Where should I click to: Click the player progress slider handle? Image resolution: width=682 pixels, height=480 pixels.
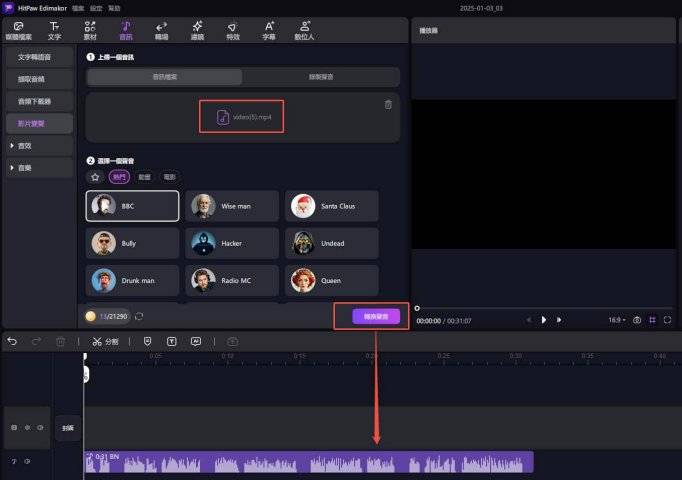coord(417,308)
